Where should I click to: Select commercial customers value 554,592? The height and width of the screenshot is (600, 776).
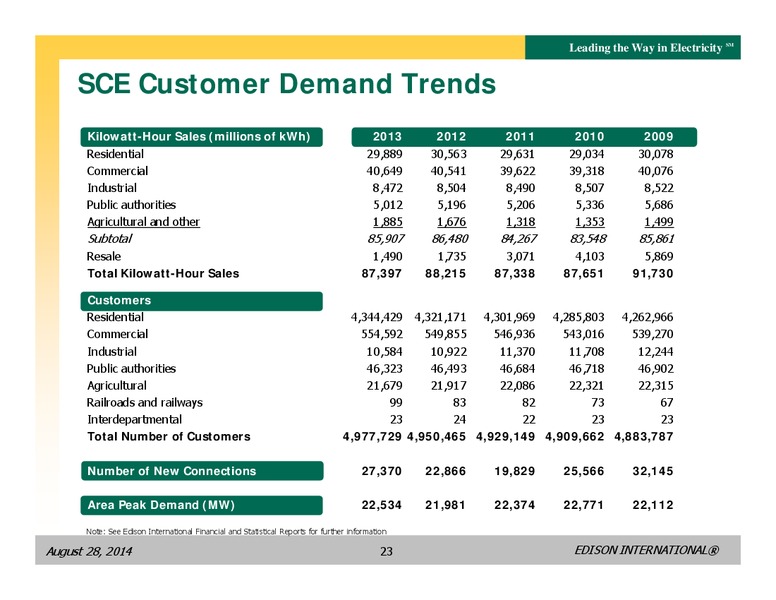coord(382,334)
